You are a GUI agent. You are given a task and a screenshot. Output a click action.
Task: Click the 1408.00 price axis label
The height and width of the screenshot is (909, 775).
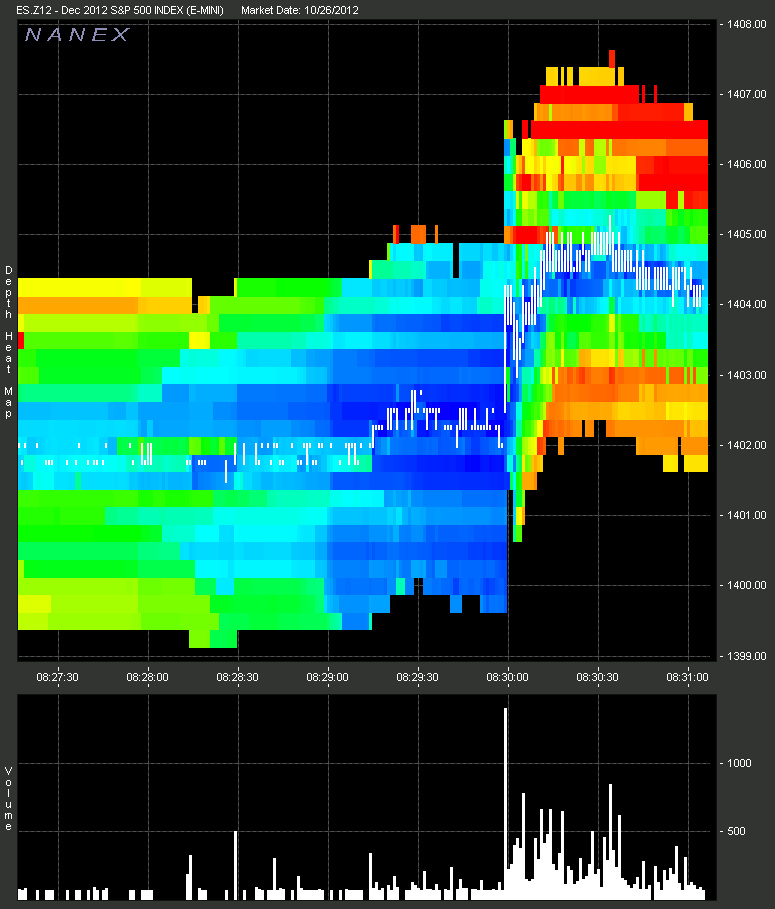tap(746, 24)
